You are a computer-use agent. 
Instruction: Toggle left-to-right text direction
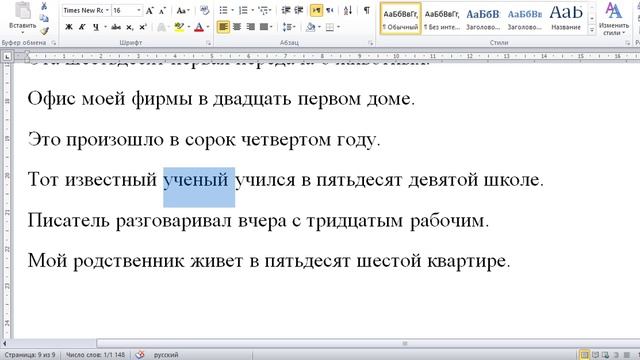(x=316, y=11)
